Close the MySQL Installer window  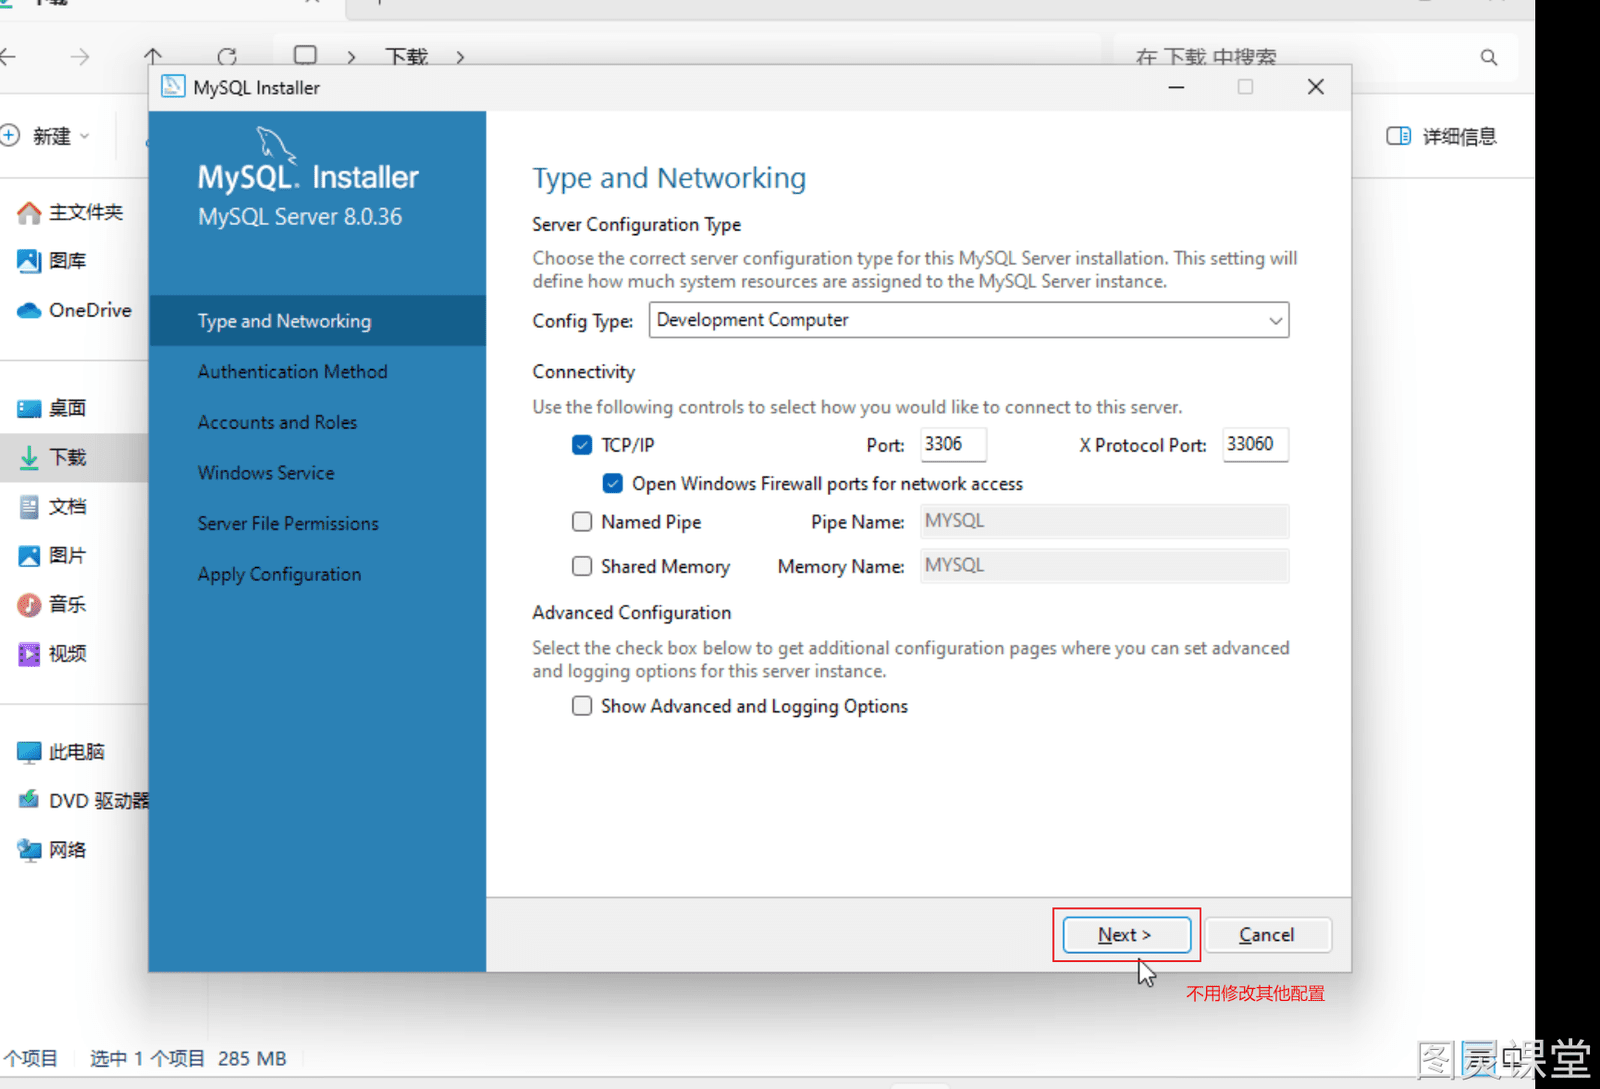pyautogui.click(x=1316, y=87)
